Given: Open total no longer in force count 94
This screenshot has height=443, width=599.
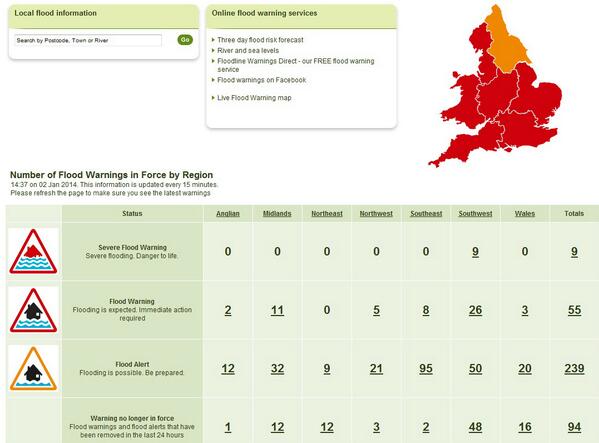Looking at the screenshot, I should coord(574,427).
